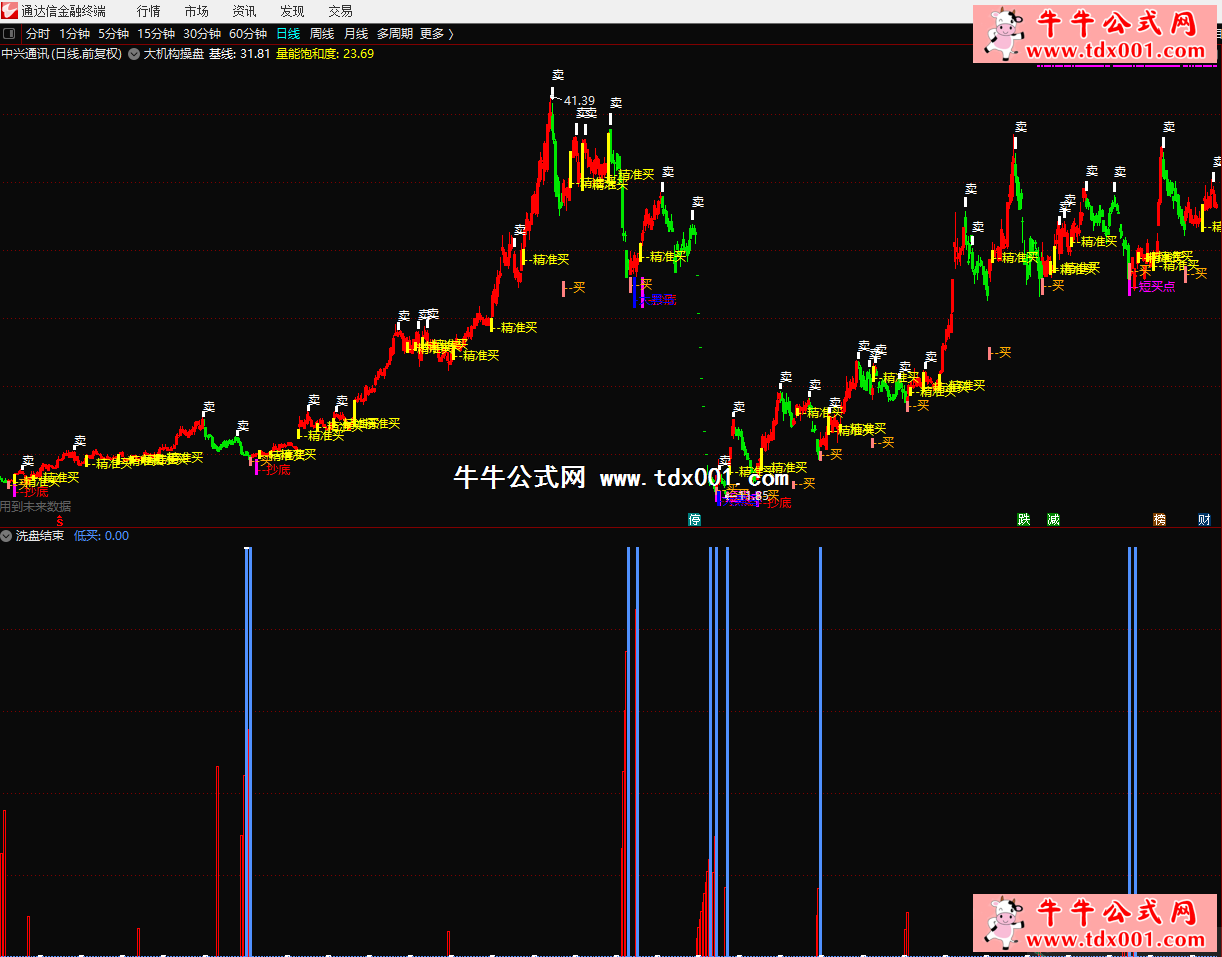Viewport: 1222px width, 957px height.
Task: Expand the 更多 periods menu
Action: [436, 33]
